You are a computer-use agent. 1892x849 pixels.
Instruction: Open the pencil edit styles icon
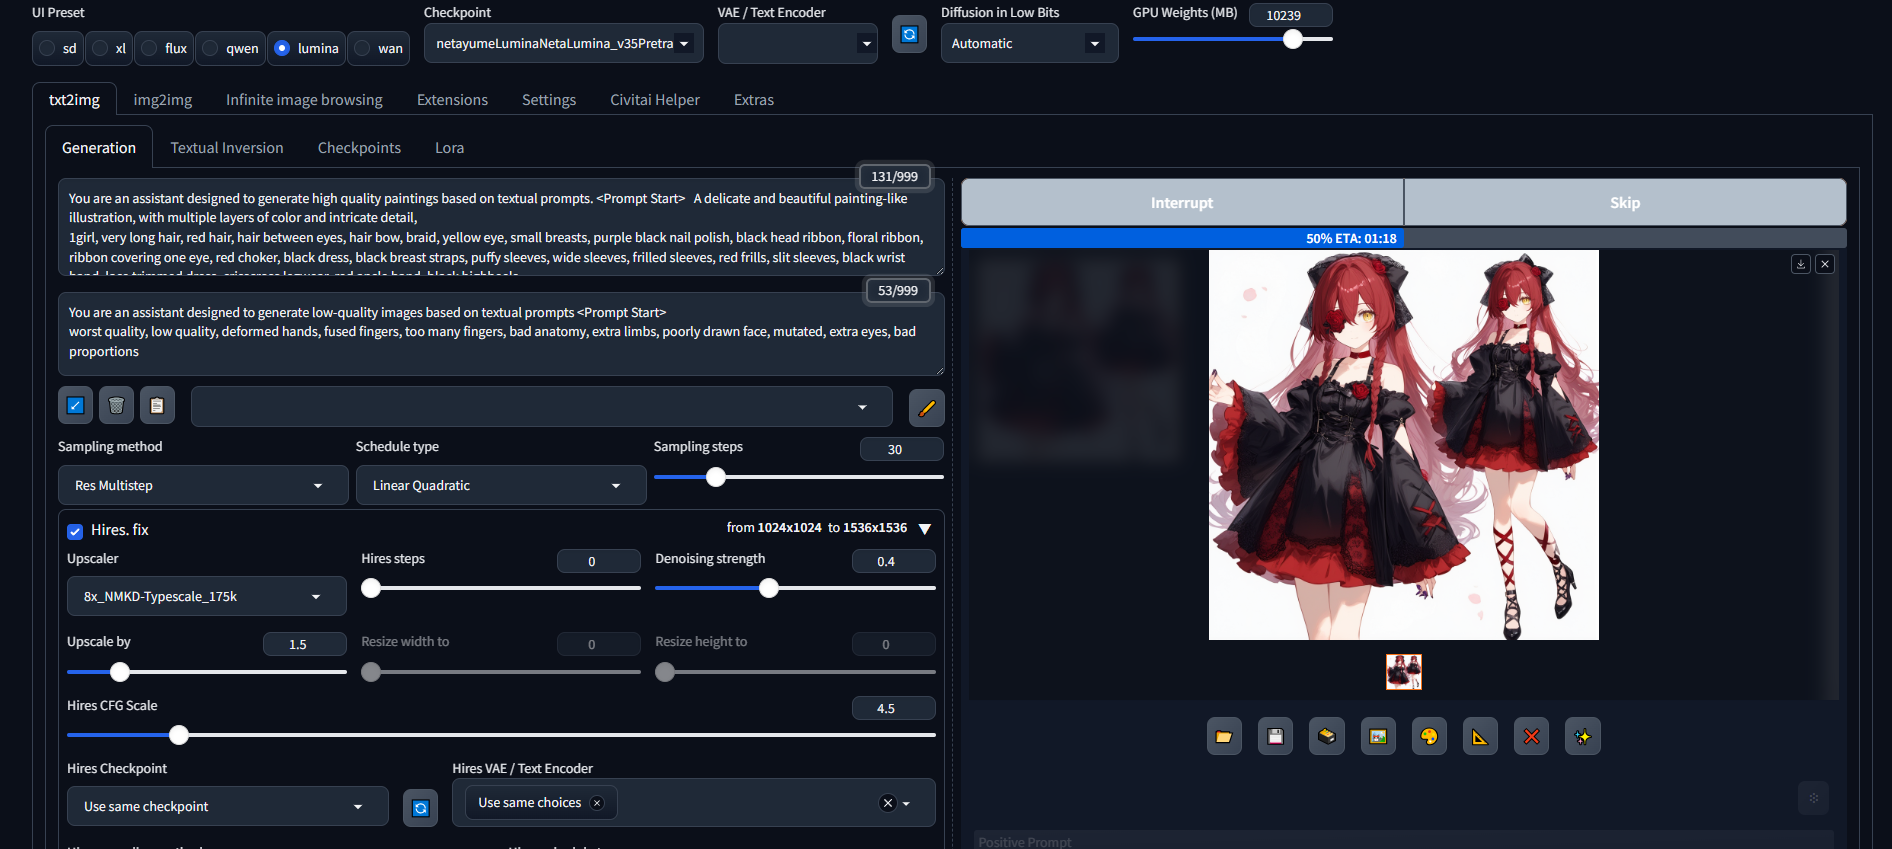tap(927, 407)
